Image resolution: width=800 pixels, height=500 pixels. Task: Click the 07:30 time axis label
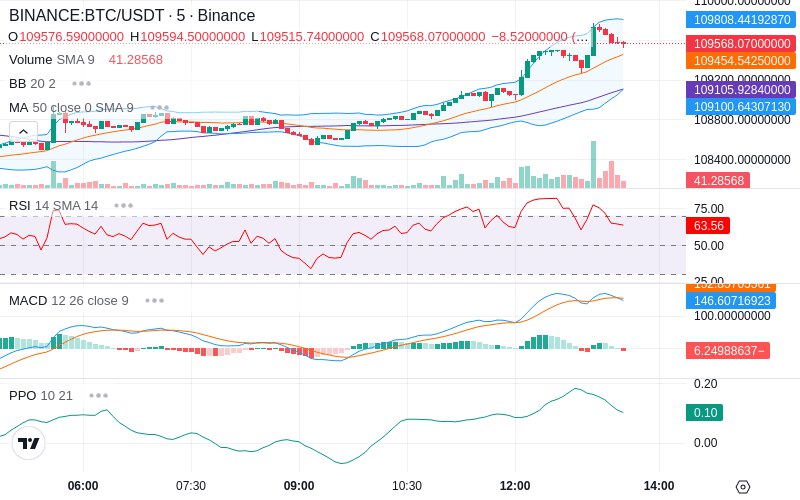[191, 486]
